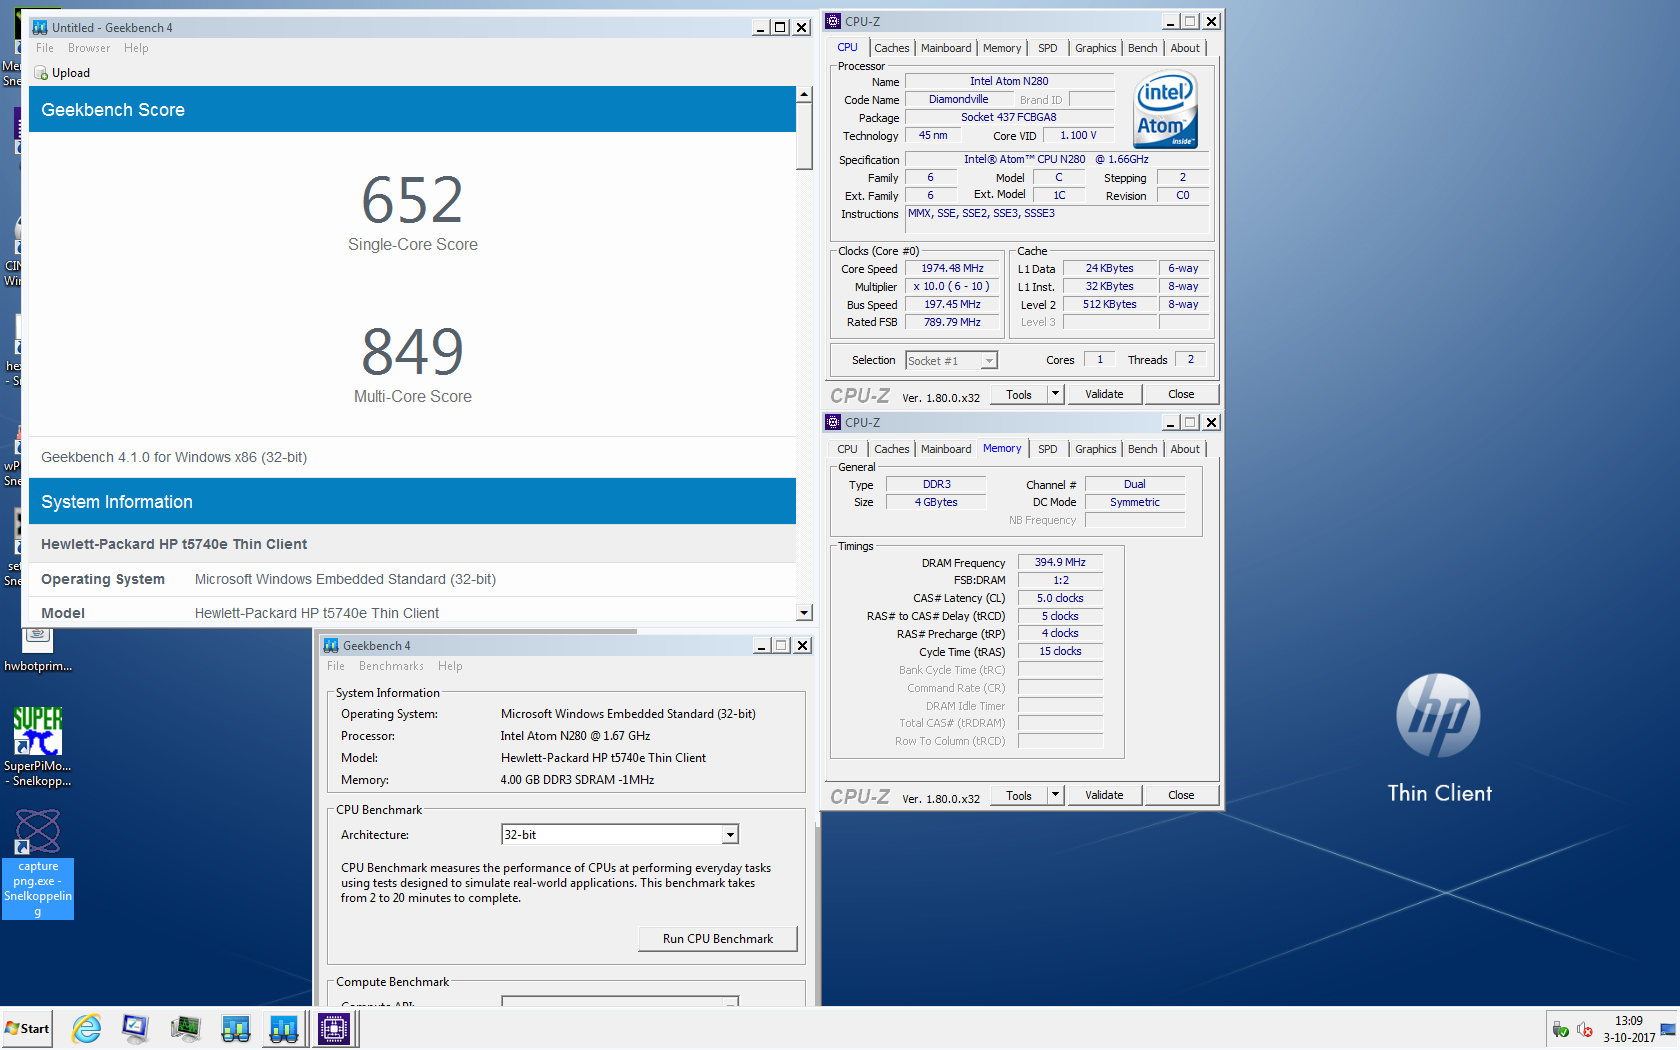Click CAS# Latency value 5.0 clocks
This screenshot has width=1680, height=1050.
point(1060,598)
